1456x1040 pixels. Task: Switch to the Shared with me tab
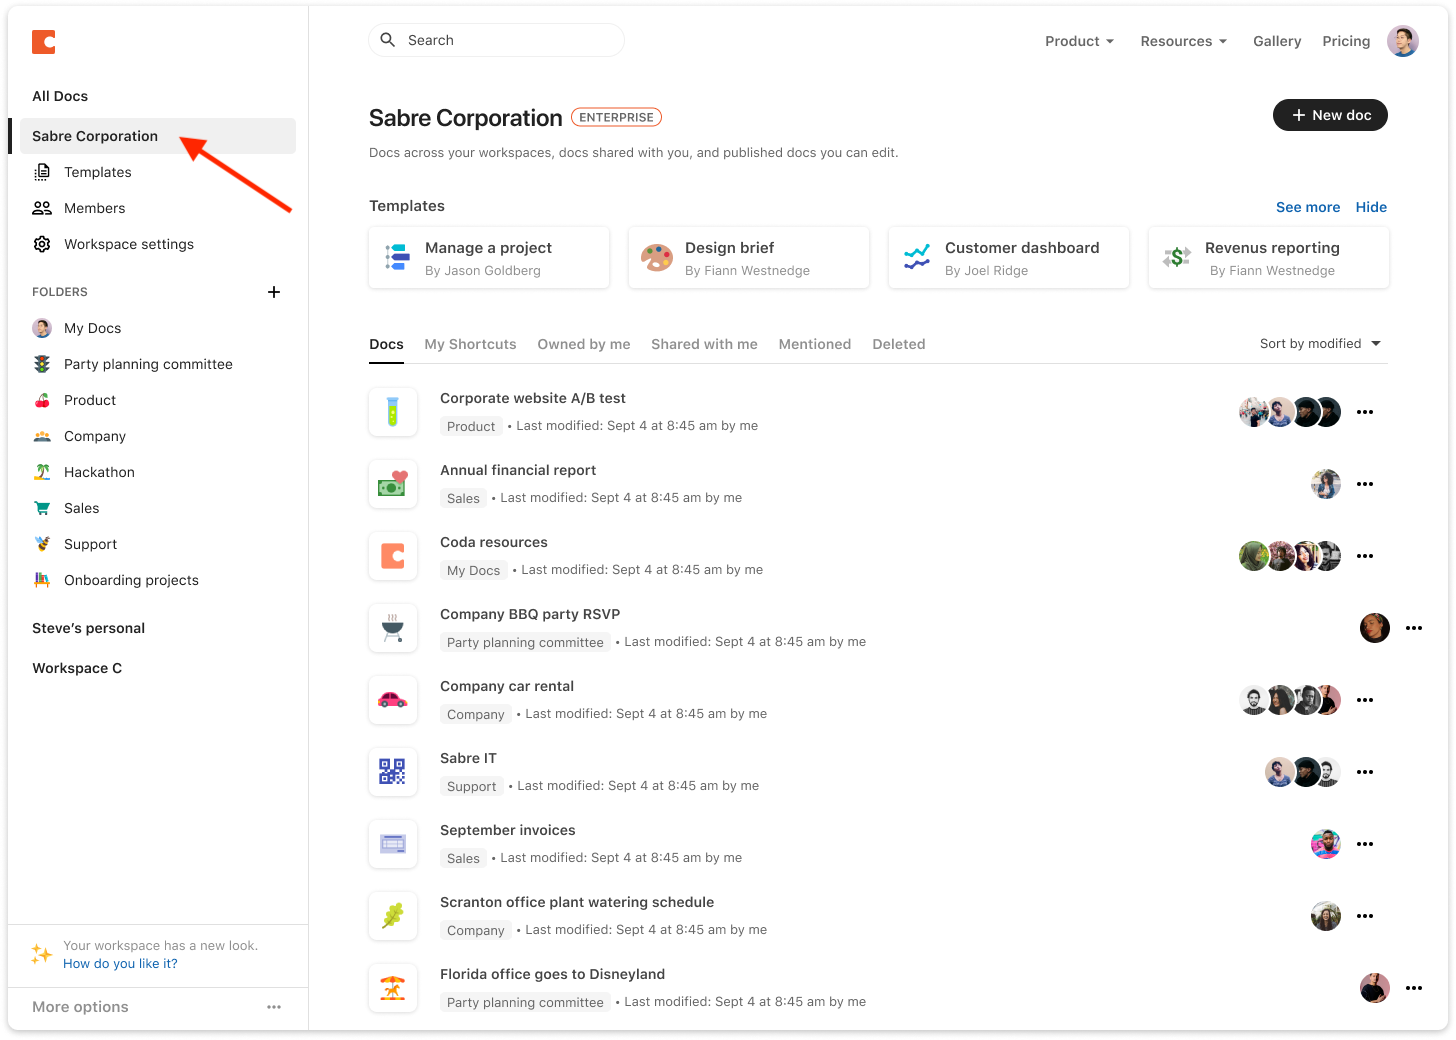pyautogui.click(x=704, y=344)
